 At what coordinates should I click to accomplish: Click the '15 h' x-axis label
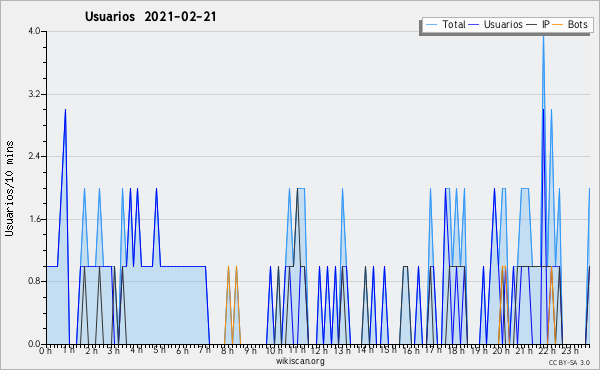coord(388,350)
